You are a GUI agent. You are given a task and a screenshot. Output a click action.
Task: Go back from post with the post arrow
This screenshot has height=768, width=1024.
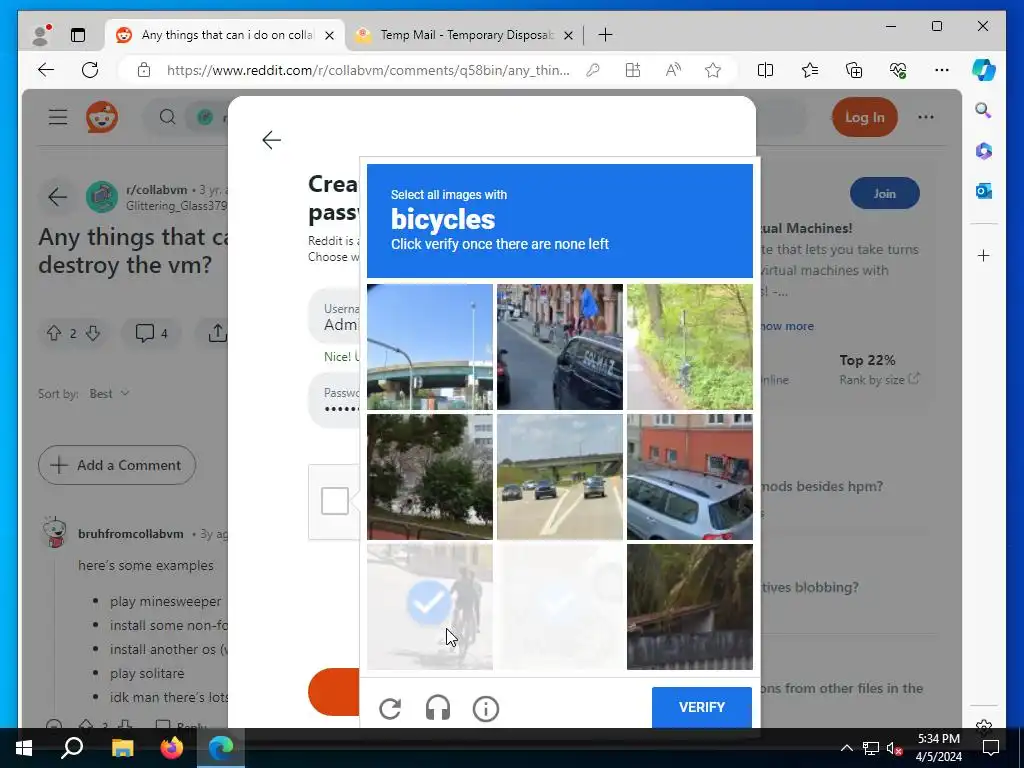point(57,197)
